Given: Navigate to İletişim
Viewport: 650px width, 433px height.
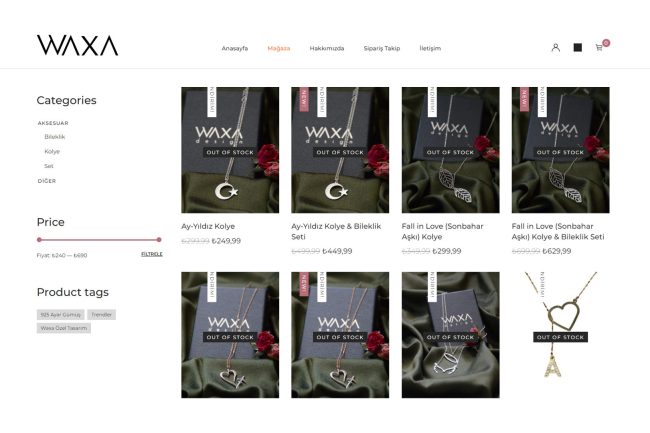Looking at the screenshot, I should coord(430,48).
